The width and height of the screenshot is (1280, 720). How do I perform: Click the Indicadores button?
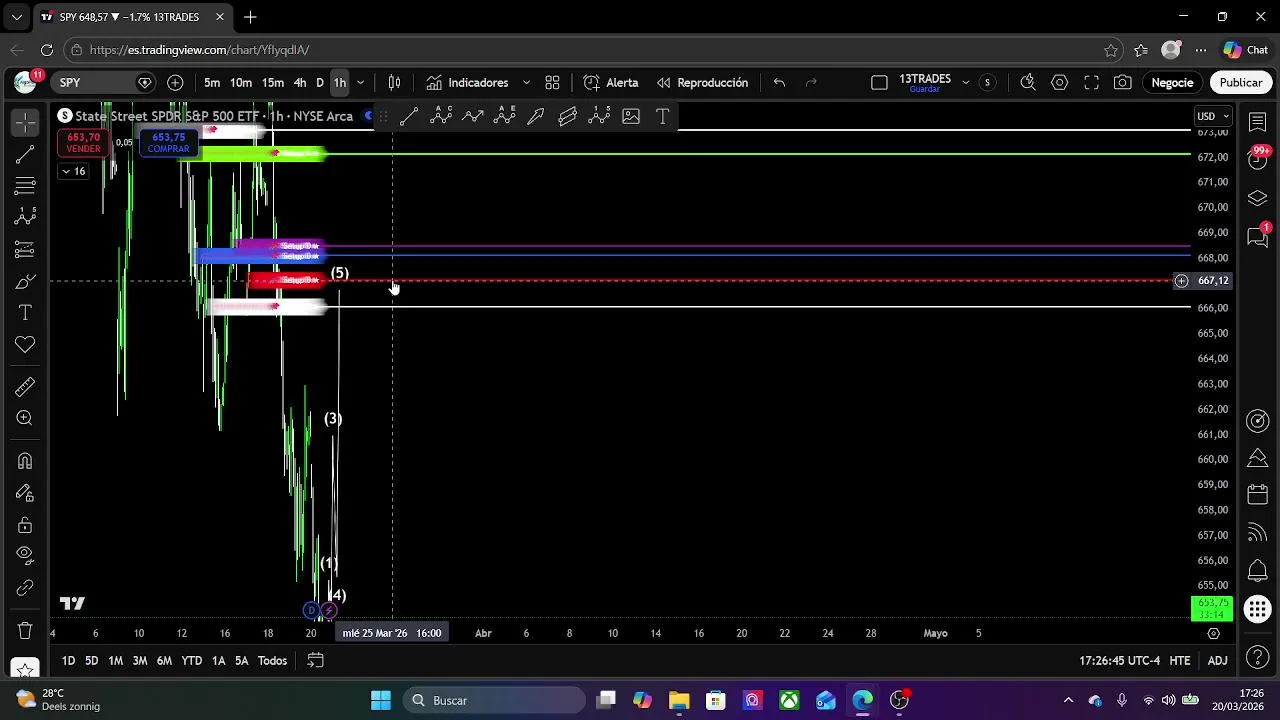click(467, 83)
